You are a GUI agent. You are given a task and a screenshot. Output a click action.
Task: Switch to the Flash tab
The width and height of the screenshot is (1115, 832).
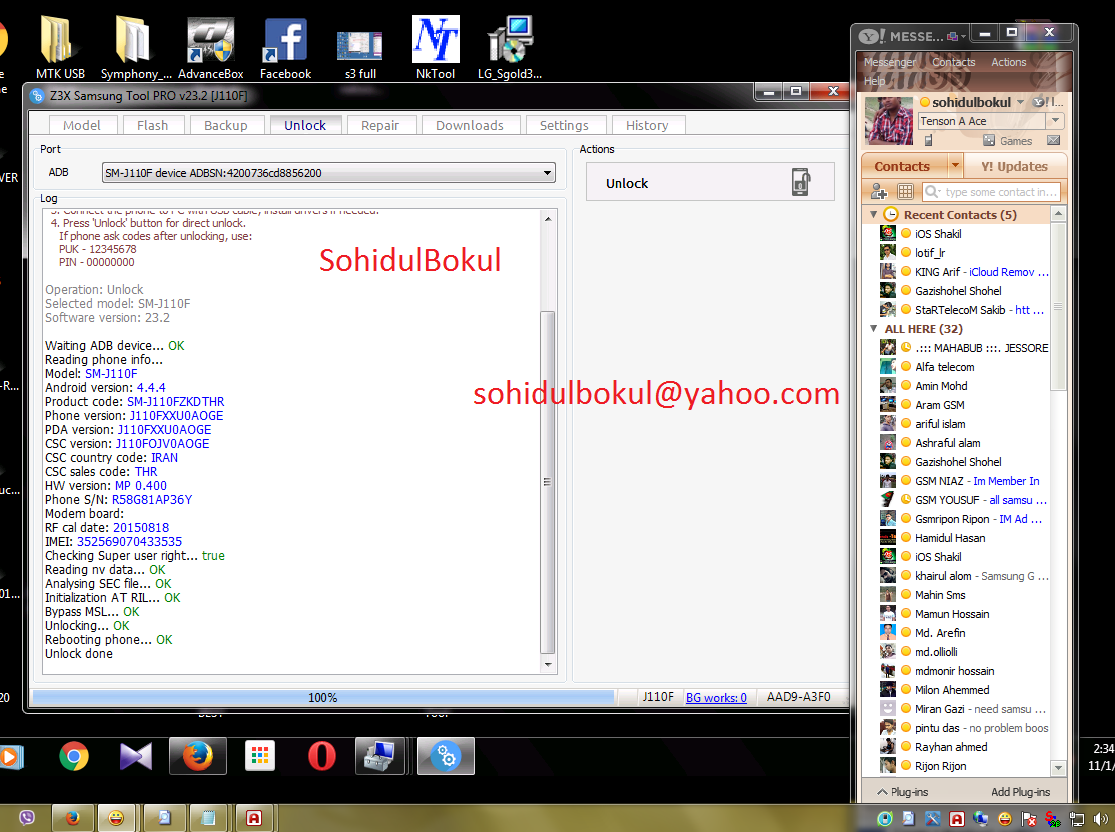[152, 125]
